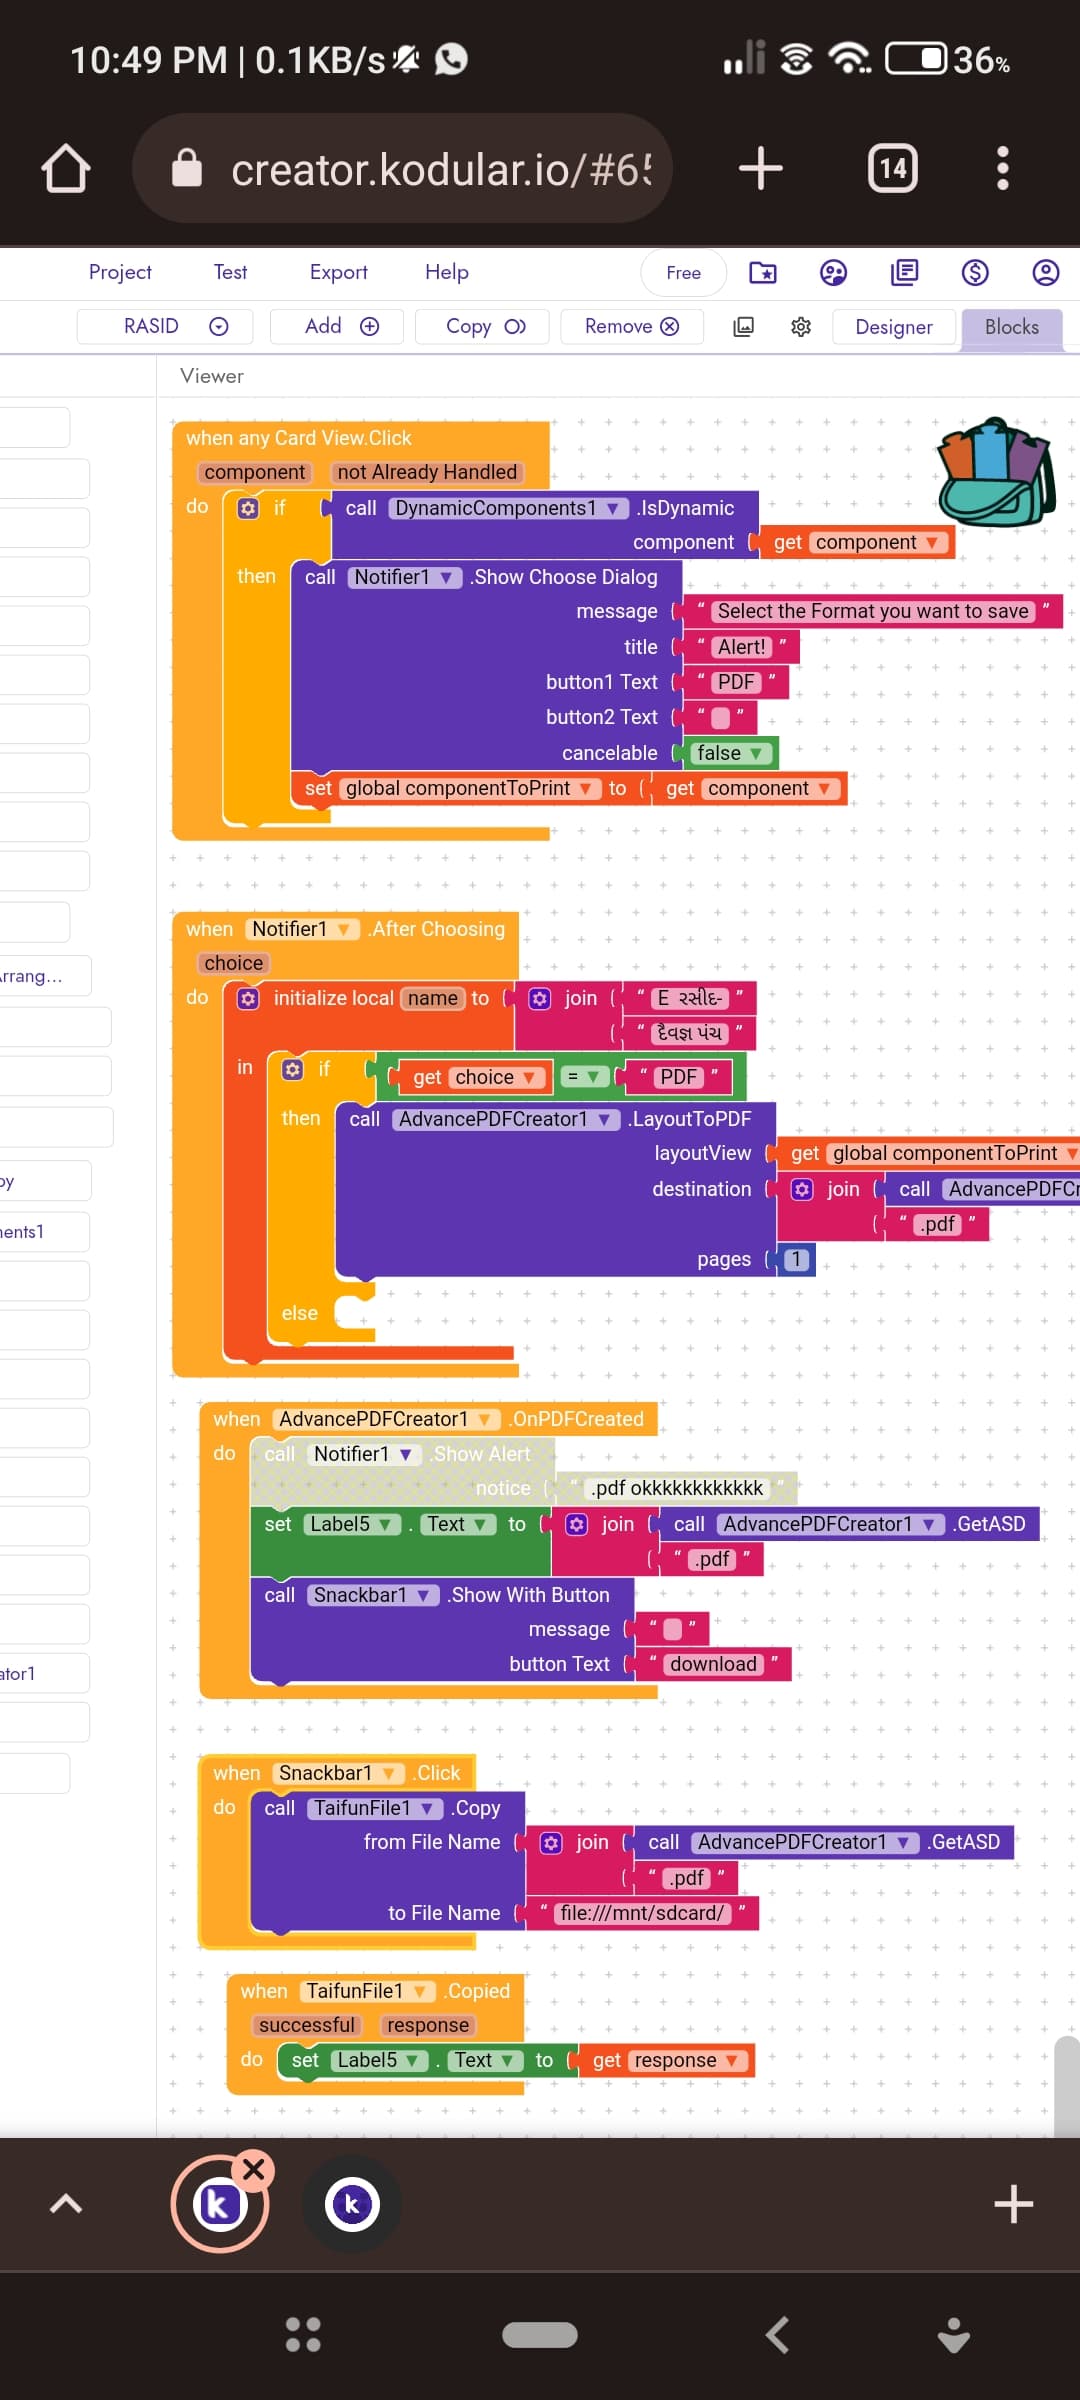
Task: Click the settings gear icon in toolbar
Action: pyautogui.click(x=801, y=327)
